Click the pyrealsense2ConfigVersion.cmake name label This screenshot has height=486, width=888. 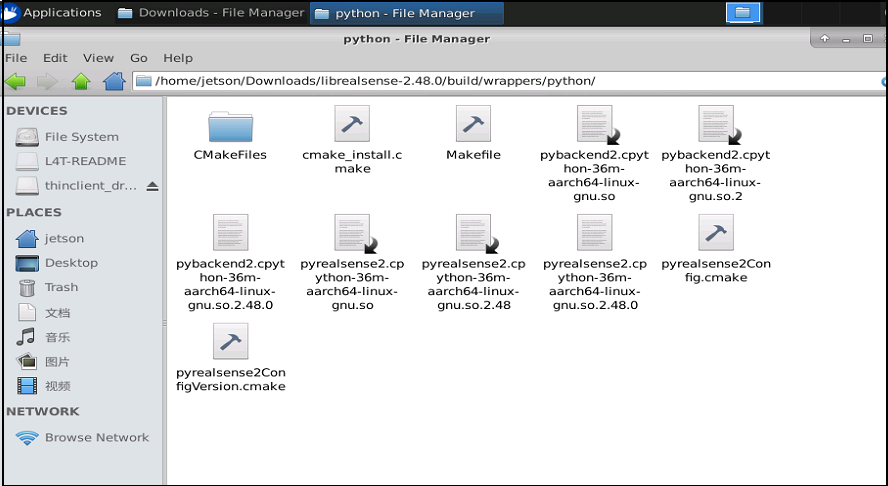(230, 380)
